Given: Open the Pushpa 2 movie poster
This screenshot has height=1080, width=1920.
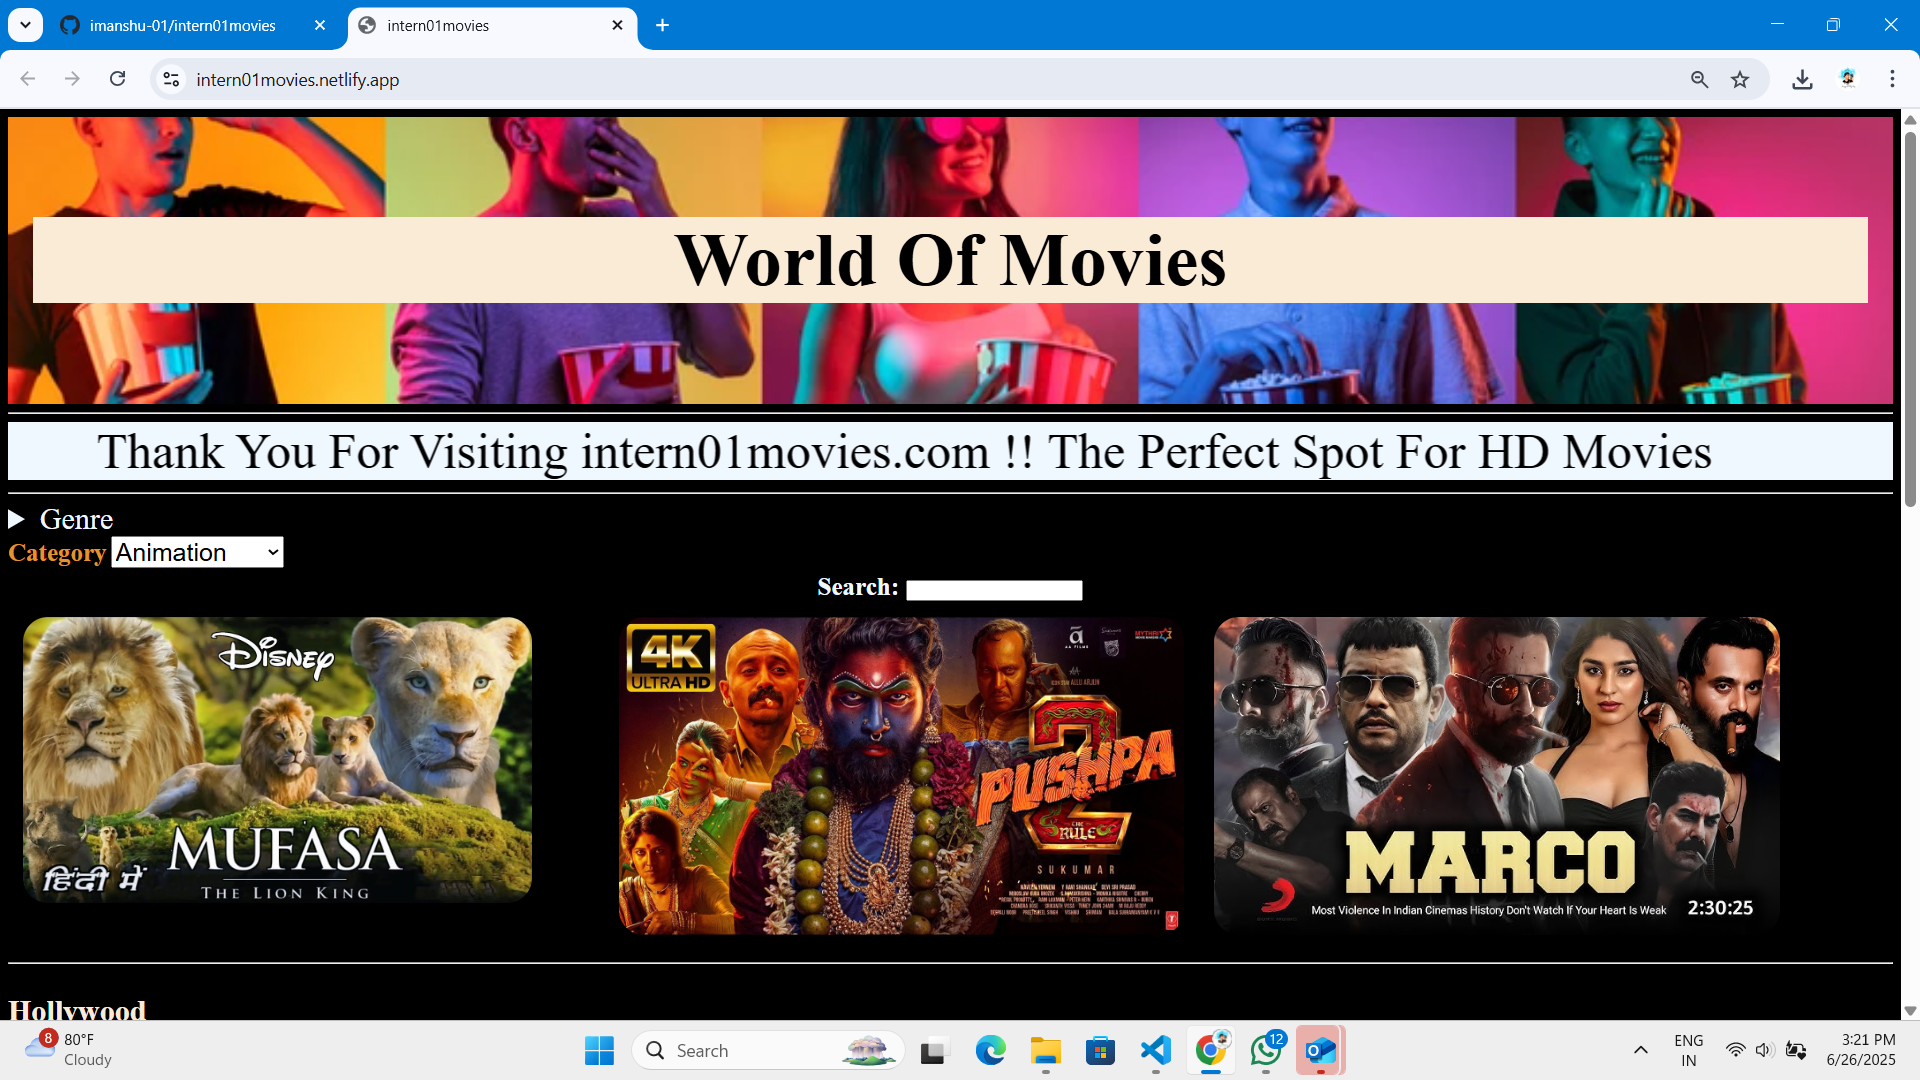Looking at the screenshot, I should point(900,776).
